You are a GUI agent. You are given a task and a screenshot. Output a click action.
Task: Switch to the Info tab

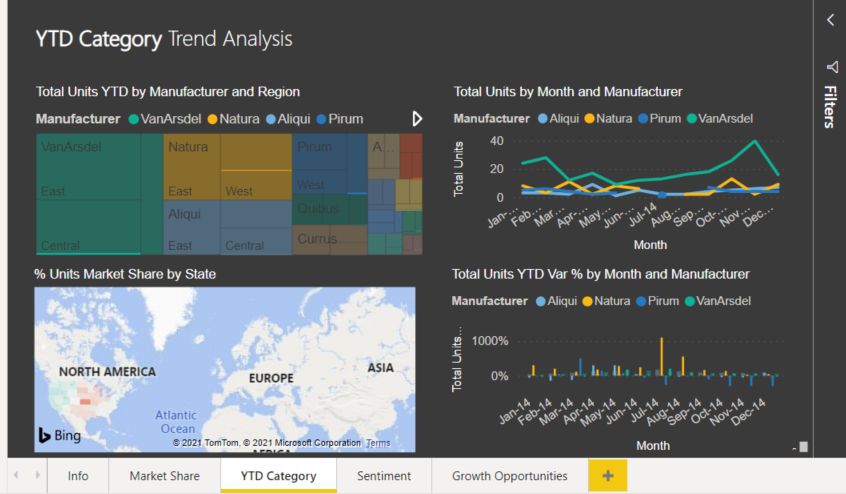click(78, 476)
